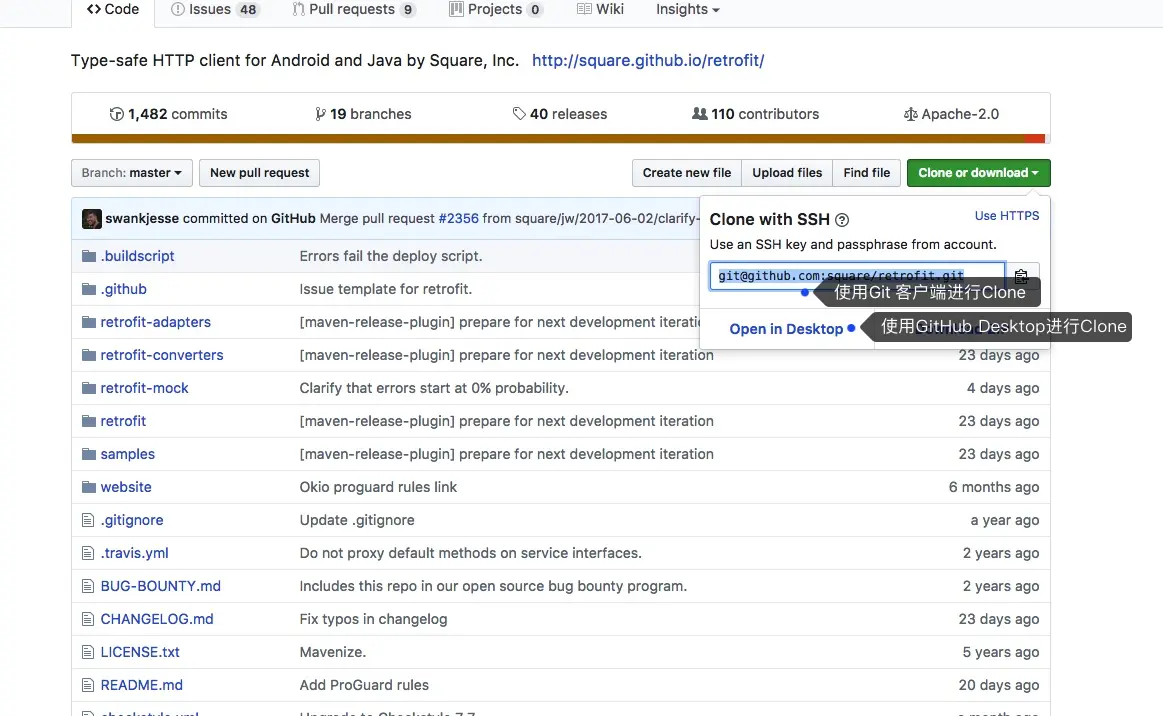Open the README.md file
Screen dimensions: 1163x716
[142, 686]
